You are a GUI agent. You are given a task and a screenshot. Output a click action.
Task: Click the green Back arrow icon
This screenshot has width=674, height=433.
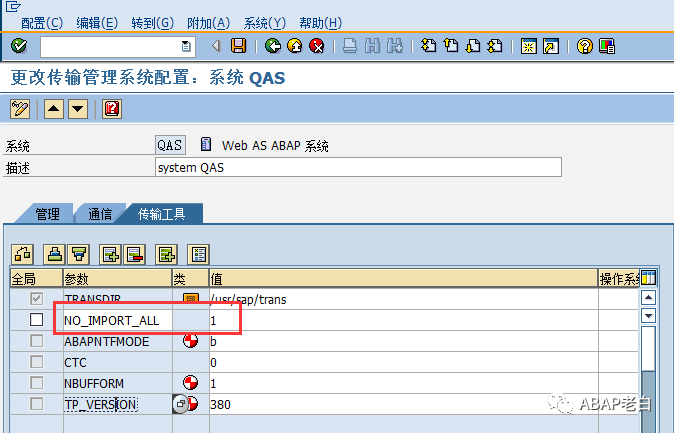273,46
